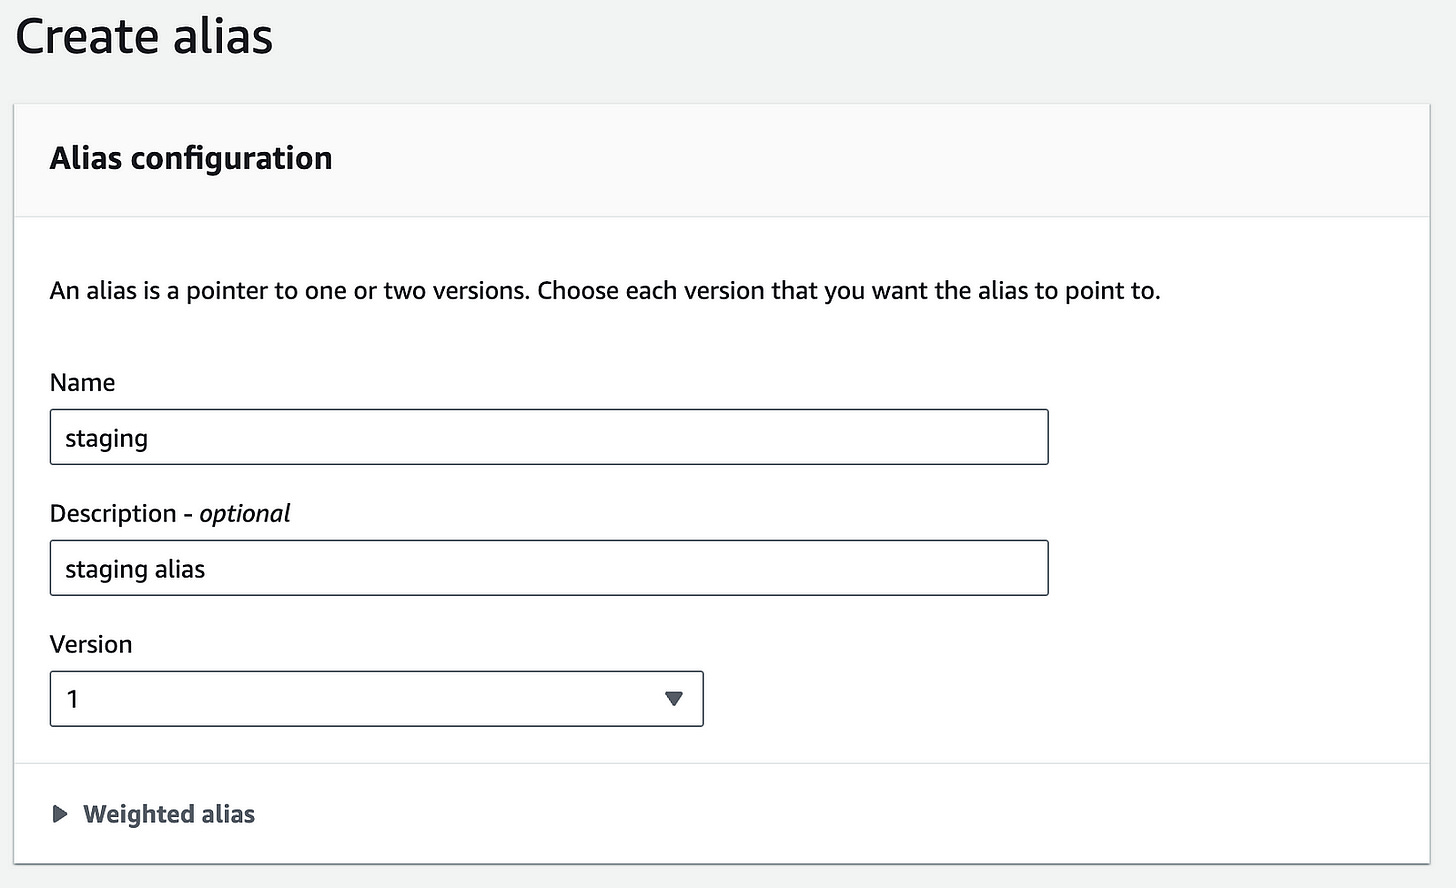Select the text staging in the Name field

tap(106, 437)
